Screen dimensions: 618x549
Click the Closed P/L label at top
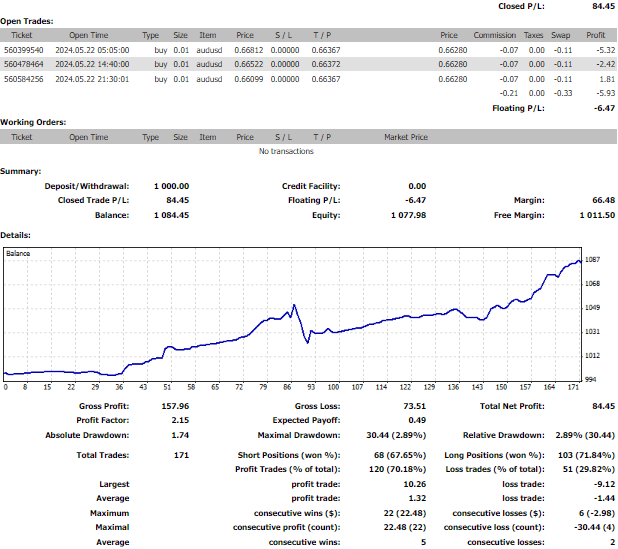tap(521, 6)
